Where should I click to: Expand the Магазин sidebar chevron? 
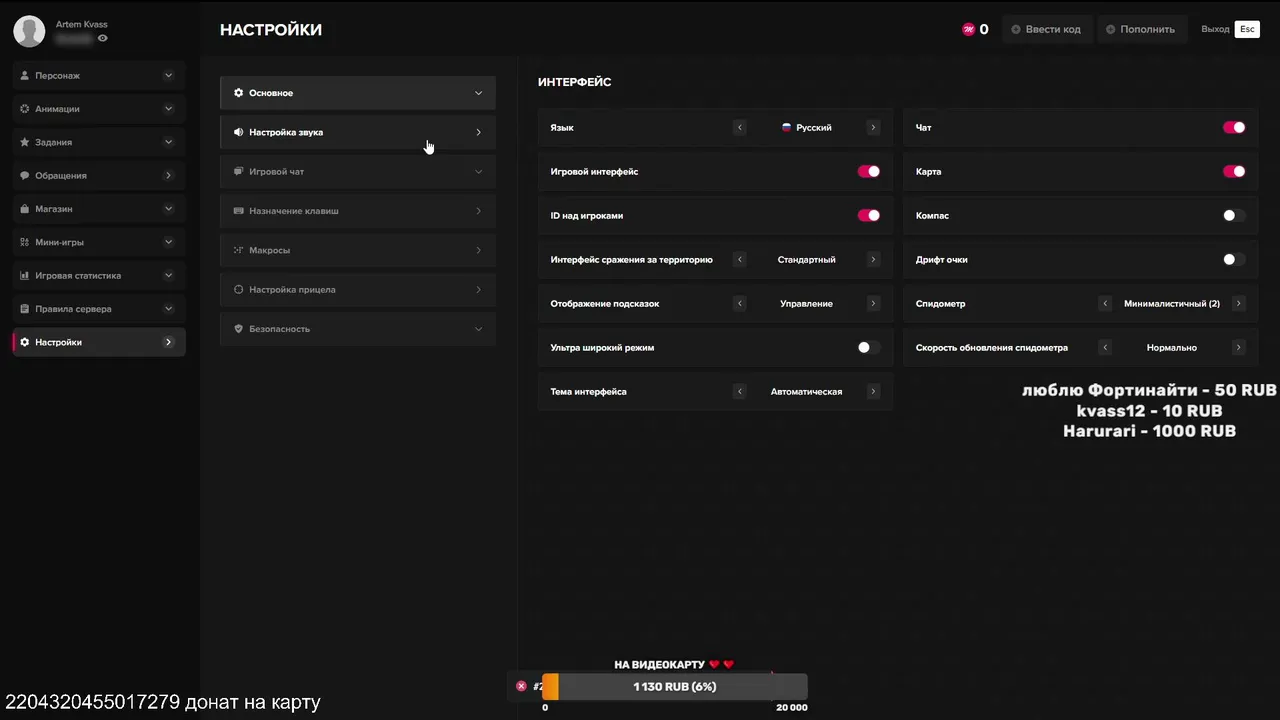click(168, 209)
